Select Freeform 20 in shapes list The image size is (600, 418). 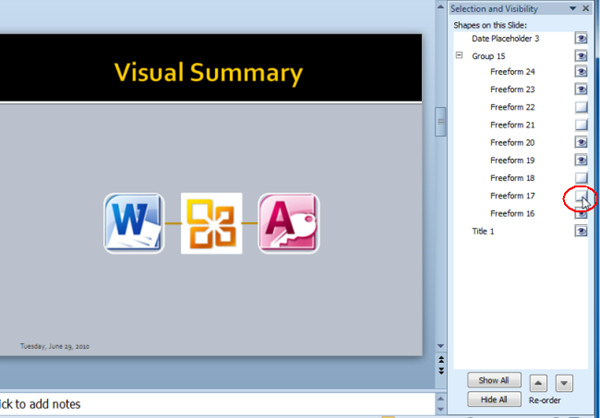pos(512,142)
